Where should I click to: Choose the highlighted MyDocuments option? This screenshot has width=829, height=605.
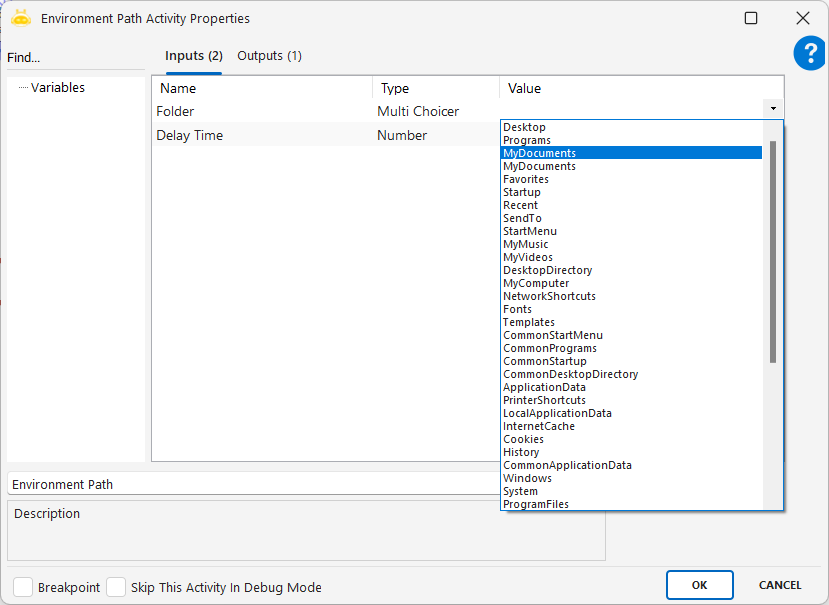[539, 153]
